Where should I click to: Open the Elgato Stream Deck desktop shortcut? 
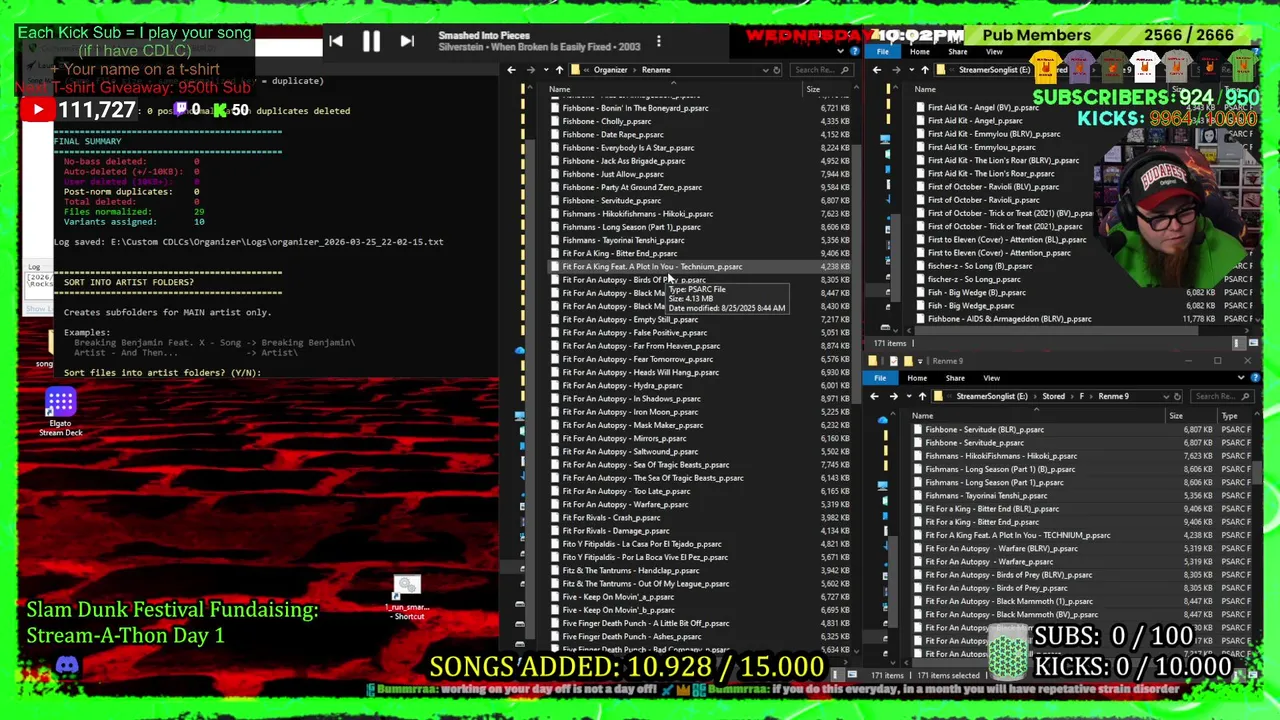(x=60, y=411)
